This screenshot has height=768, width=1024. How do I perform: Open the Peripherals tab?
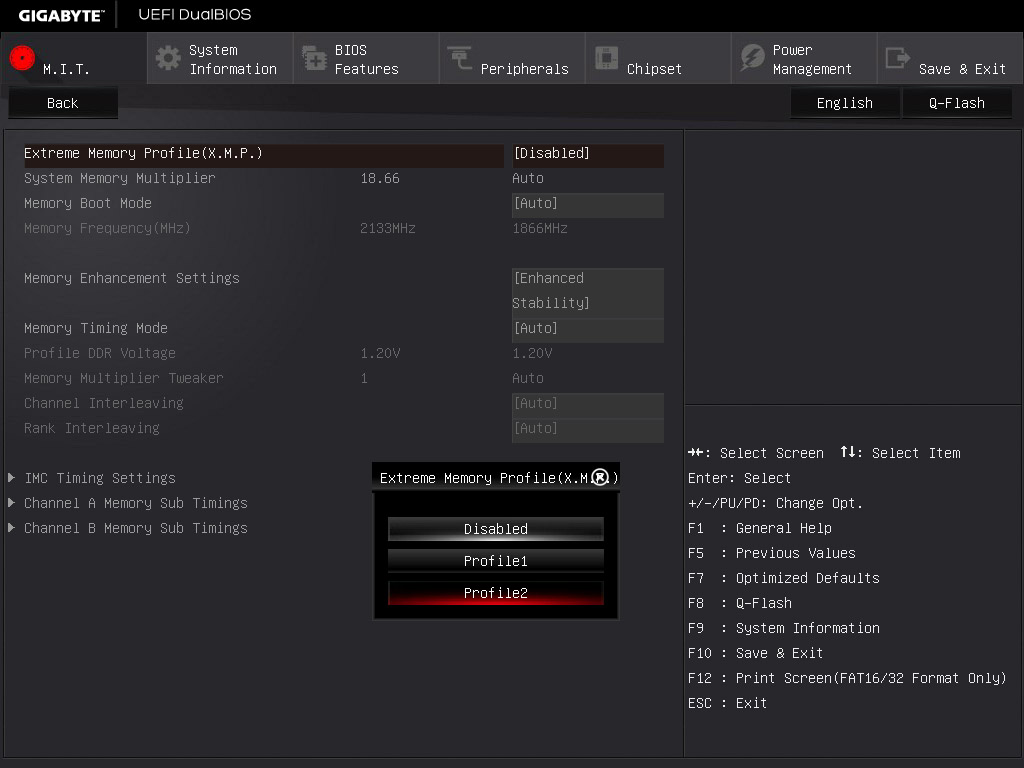click(512, 59)
